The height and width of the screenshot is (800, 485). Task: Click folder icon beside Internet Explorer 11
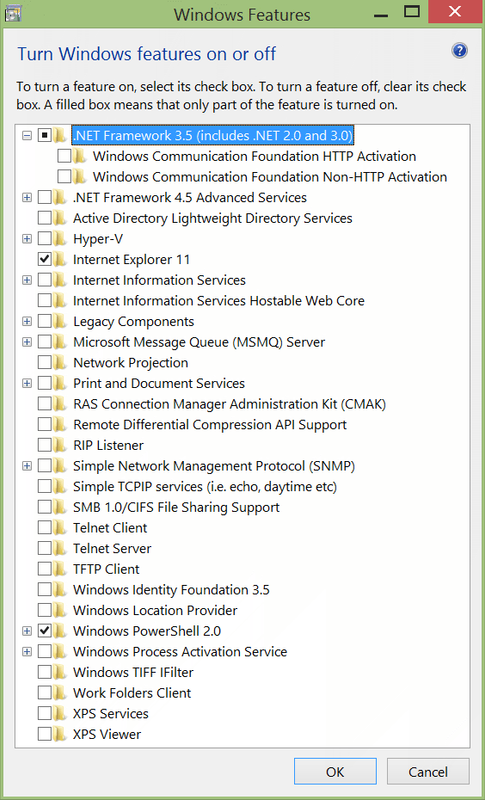[60, 259]
